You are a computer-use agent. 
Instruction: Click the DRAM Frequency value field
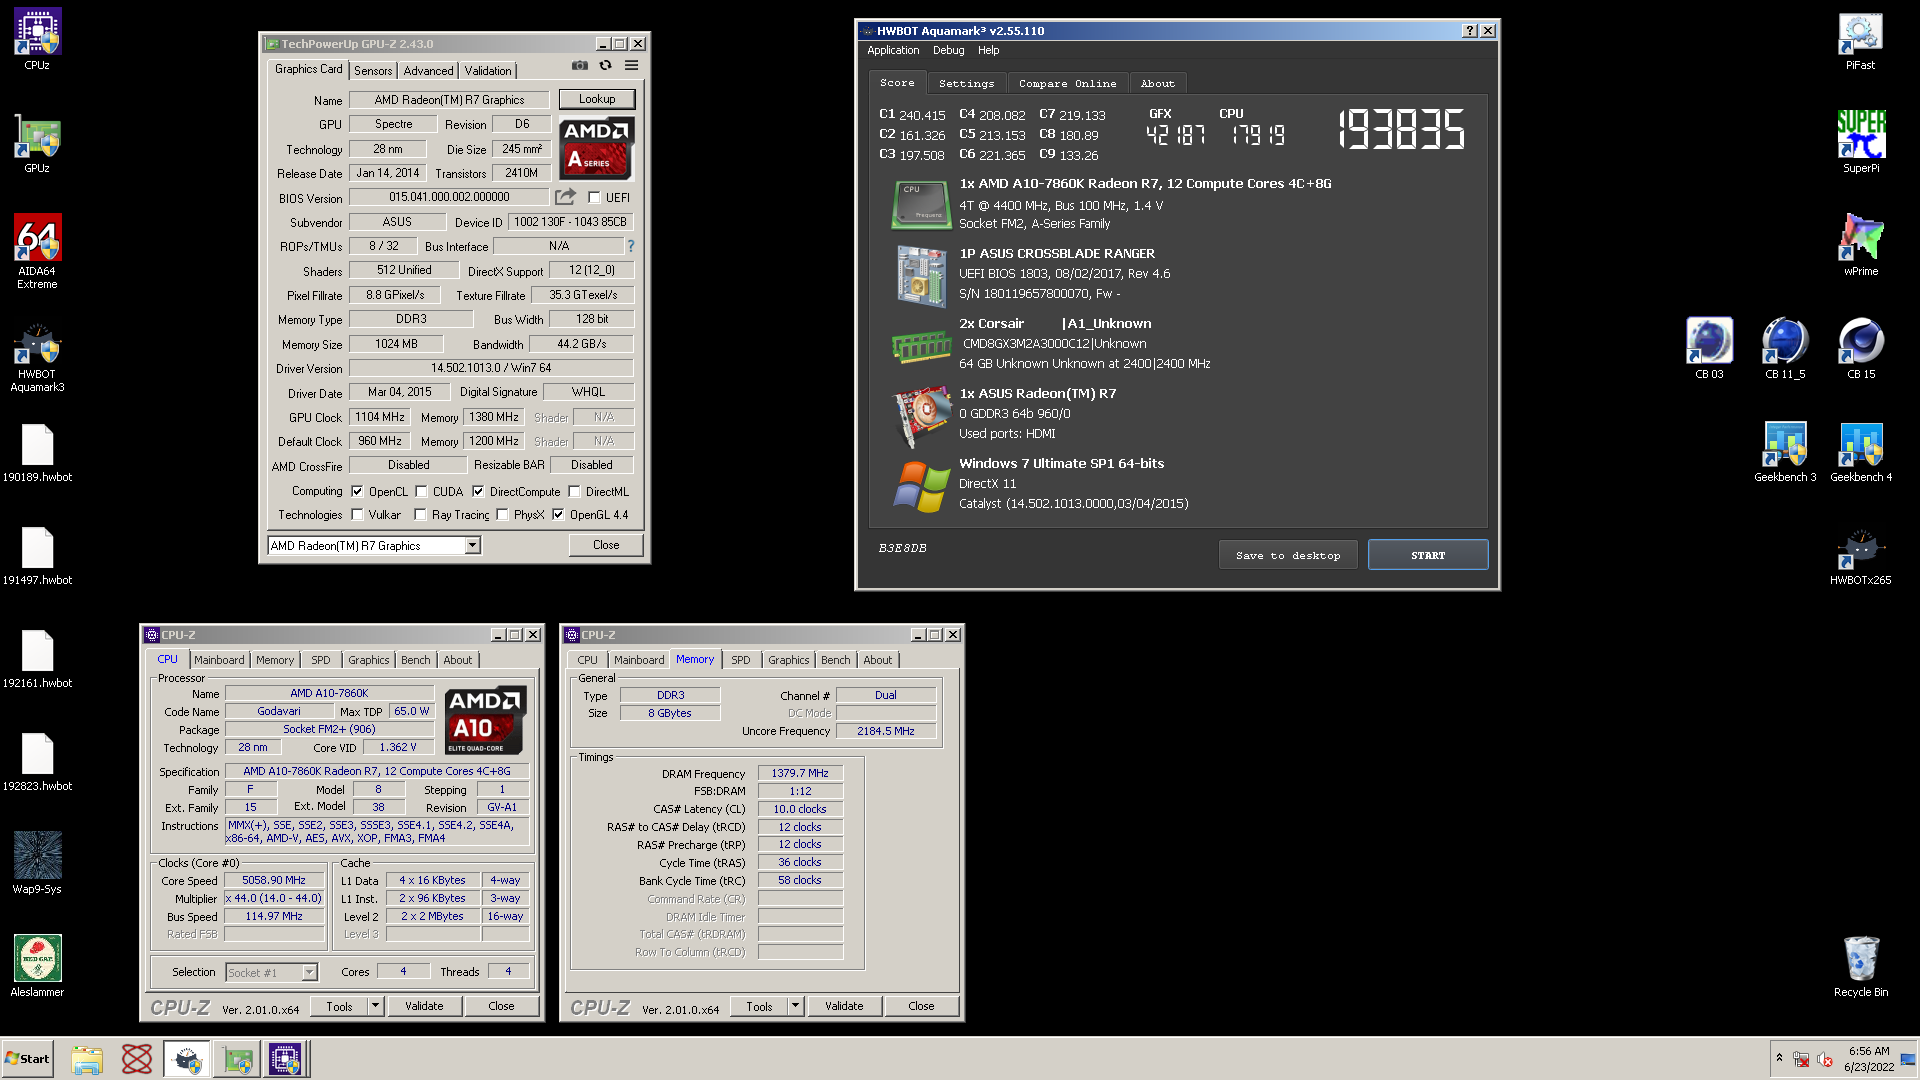(800, 773)
